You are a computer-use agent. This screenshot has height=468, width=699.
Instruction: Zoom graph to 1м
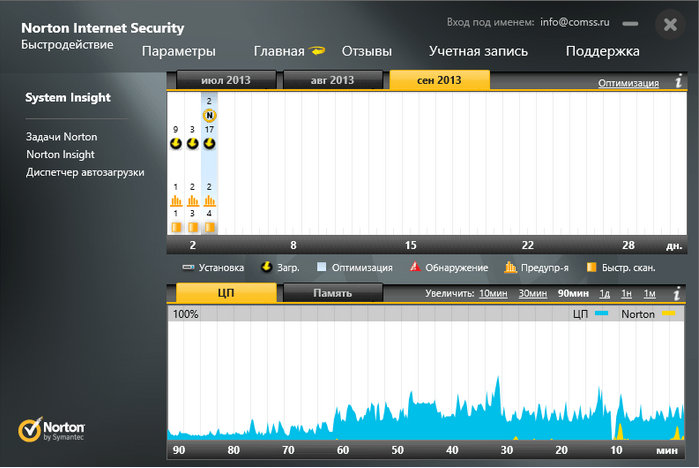pos(650,293)
